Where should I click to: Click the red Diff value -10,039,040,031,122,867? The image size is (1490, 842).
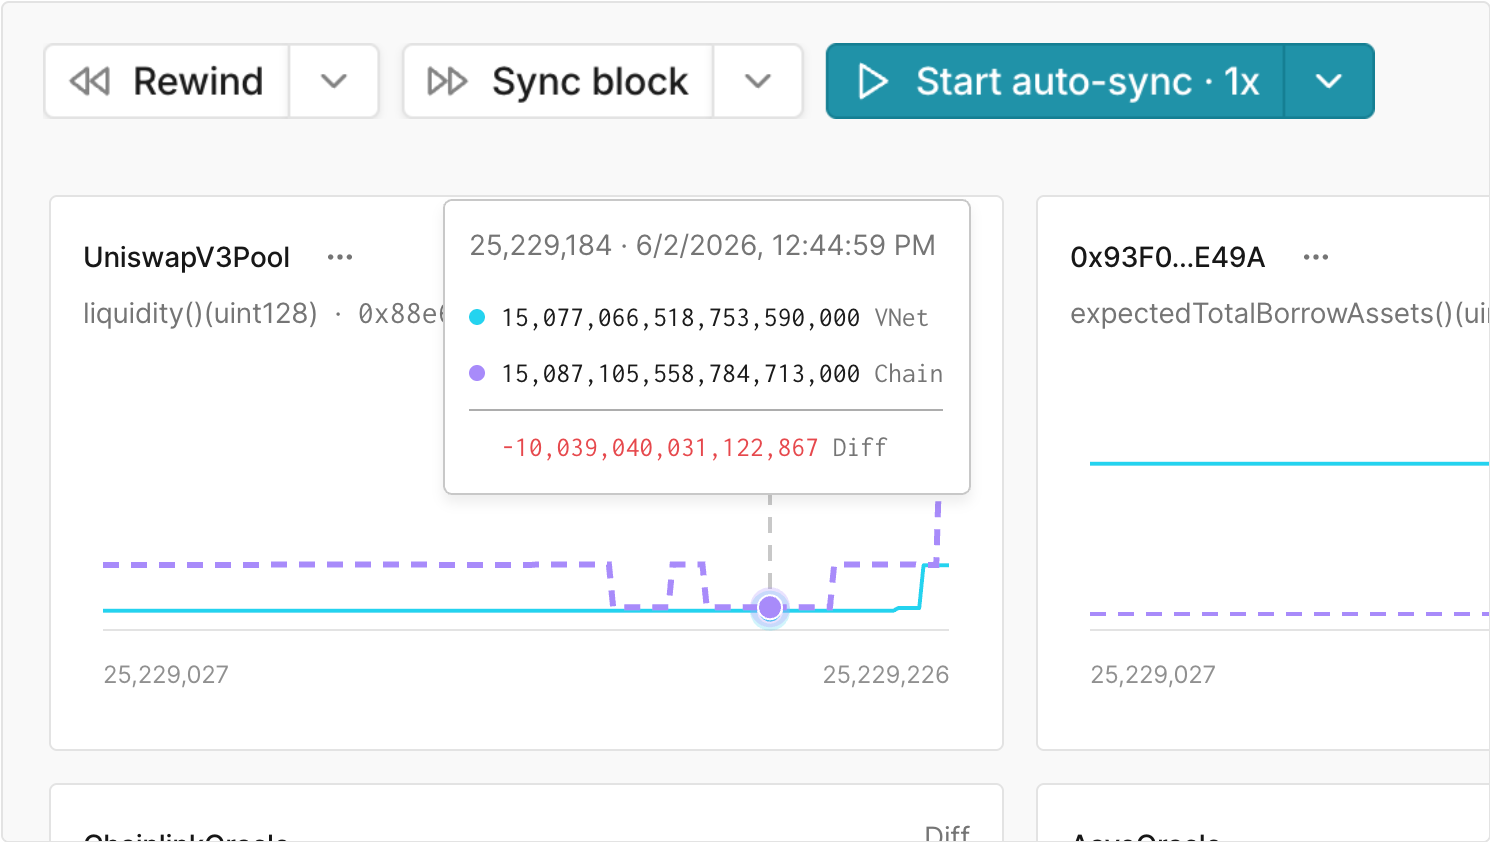click(660, 448)
